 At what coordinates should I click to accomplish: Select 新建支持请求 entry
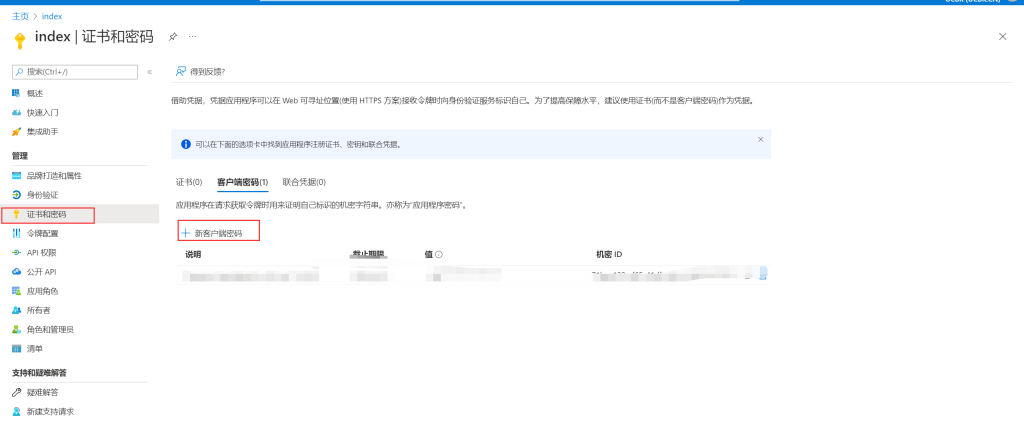click(50, 412)
